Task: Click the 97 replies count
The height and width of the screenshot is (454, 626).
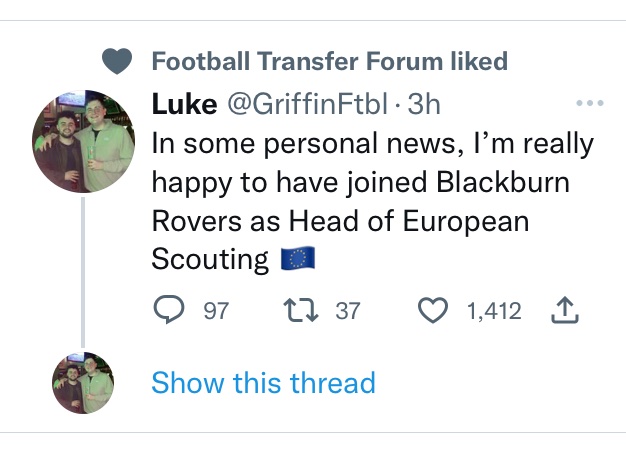Action: pyautogui.click(x=216, y=312)
